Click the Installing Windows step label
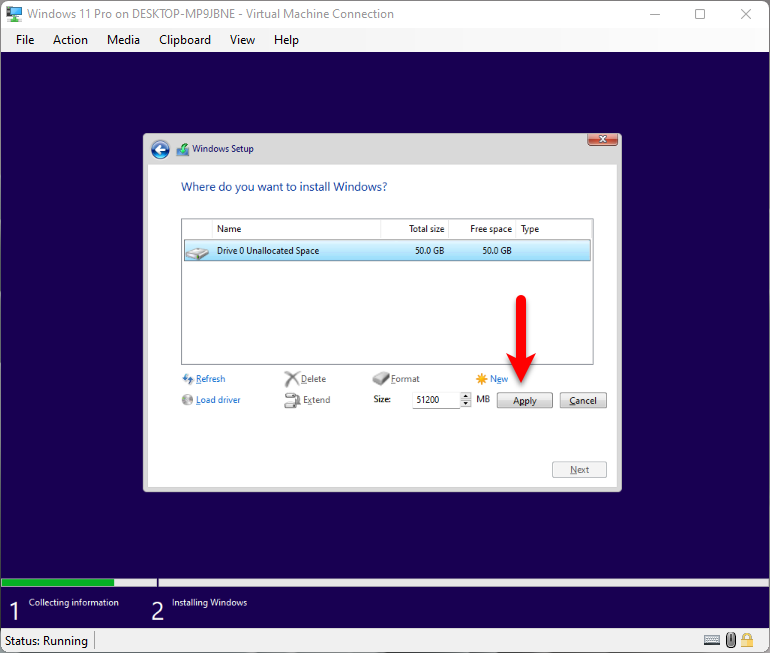The width and height of the screenshot is (770, 653). pyautogui.click(x=209, y=602)
